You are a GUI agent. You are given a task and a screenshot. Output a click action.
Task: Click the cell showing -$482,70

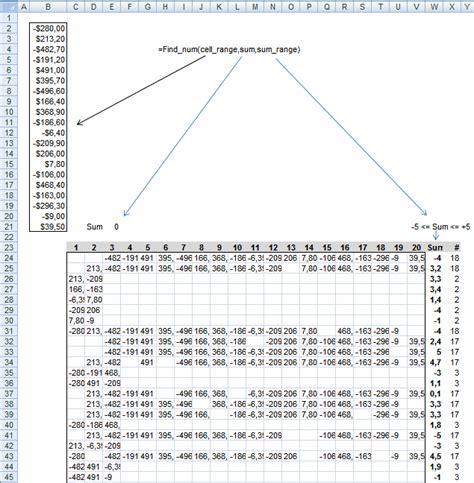pos(48,49)
